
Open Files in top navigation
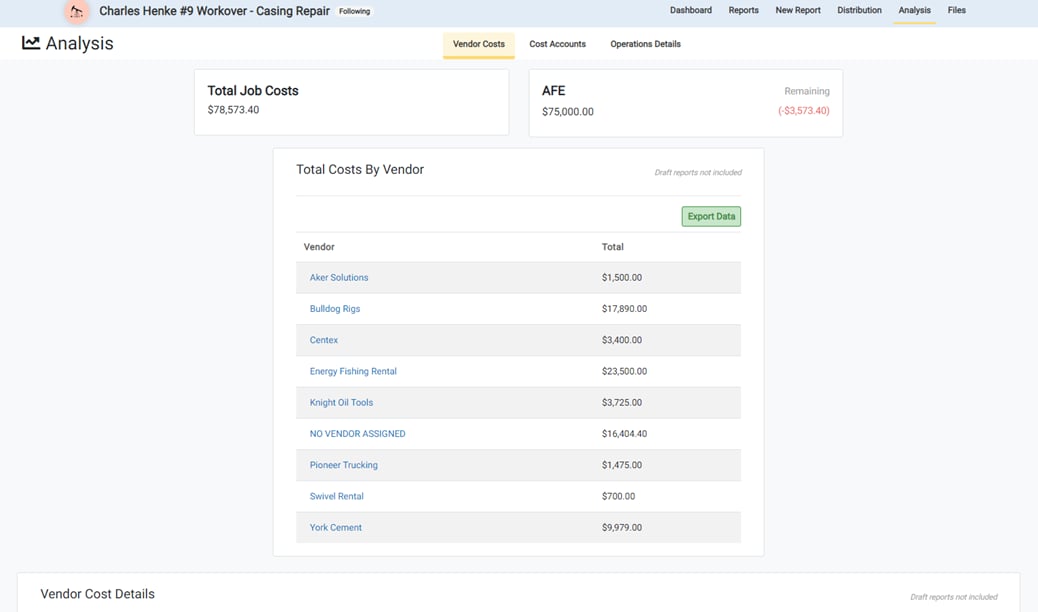click(x=957, y=11)
